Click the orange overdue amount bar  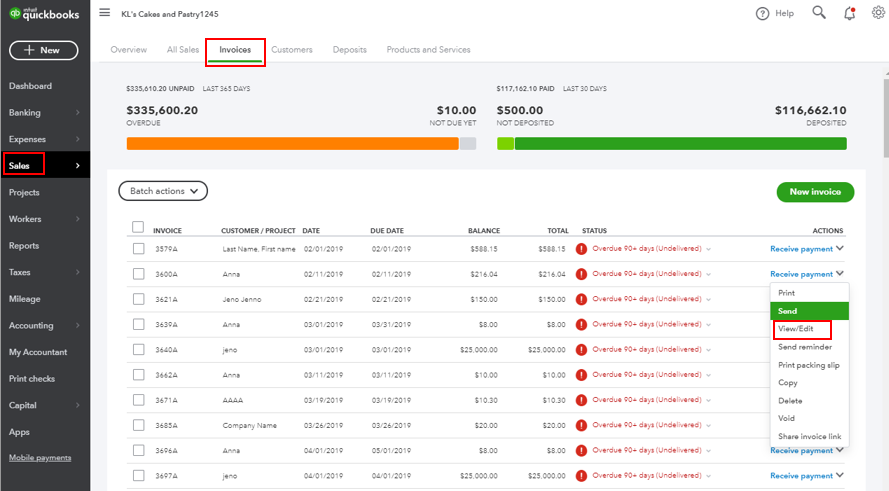(x=292, y=144)
